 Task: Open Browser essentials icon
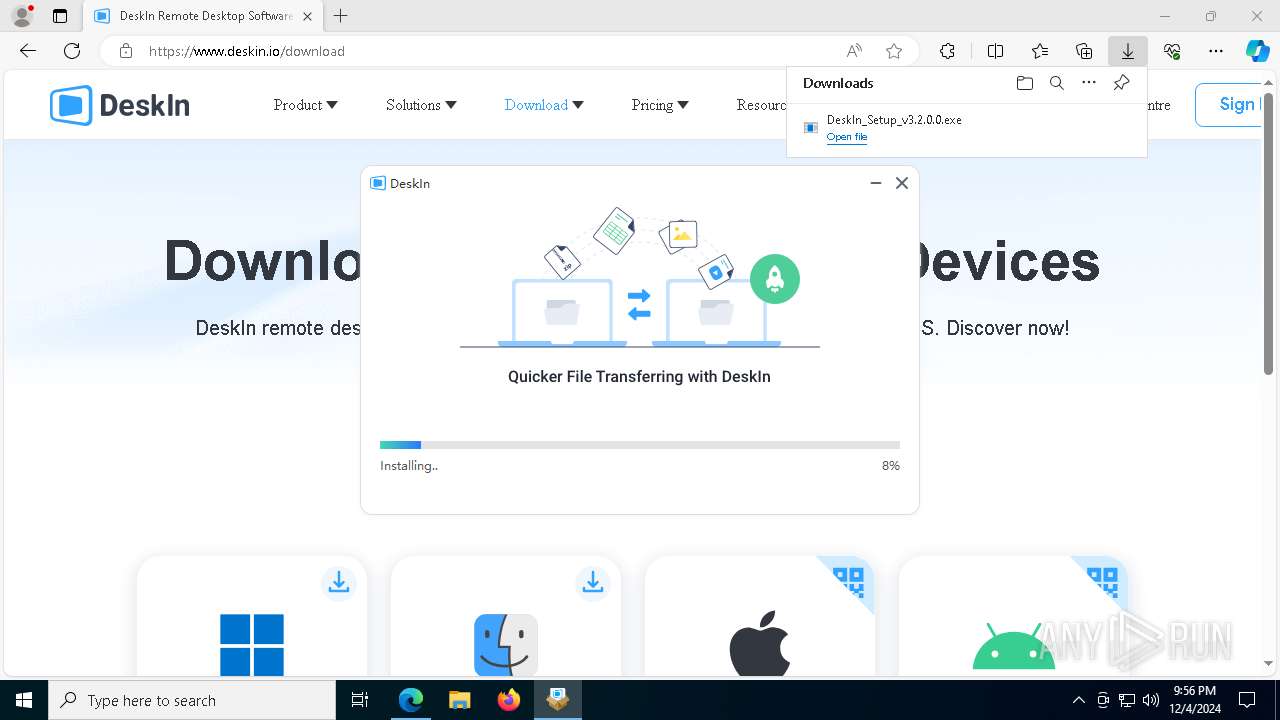pyautogui.click(x=1172, y=51)
